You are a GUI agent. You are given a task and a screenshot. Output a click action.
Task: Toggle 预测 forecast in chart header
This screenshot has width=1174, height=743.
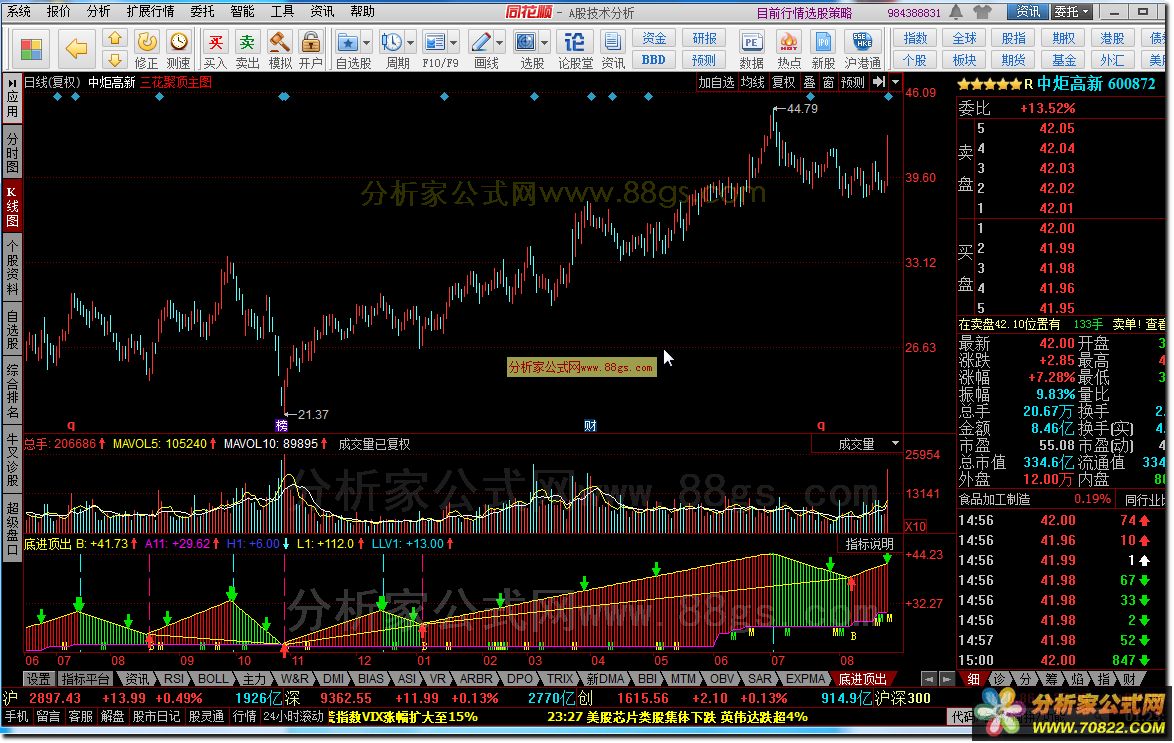tap(852, 82)
